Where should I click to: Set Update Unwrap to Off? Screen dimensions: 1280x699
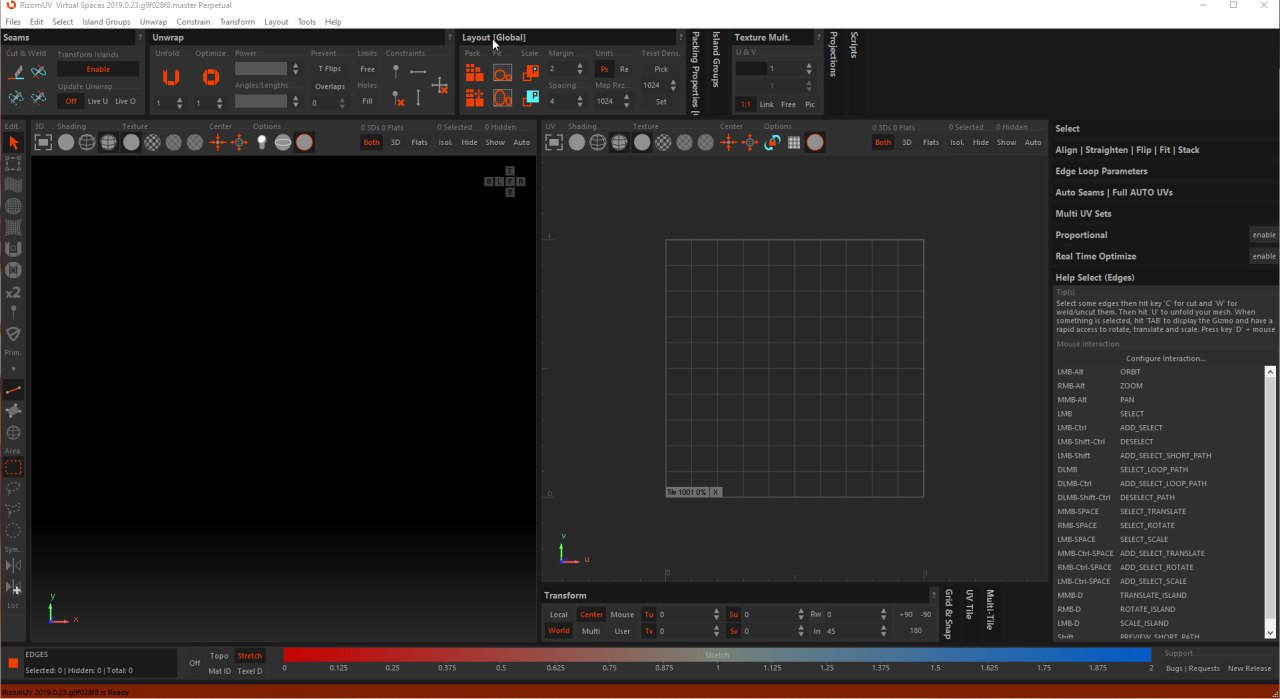point(71,101)
